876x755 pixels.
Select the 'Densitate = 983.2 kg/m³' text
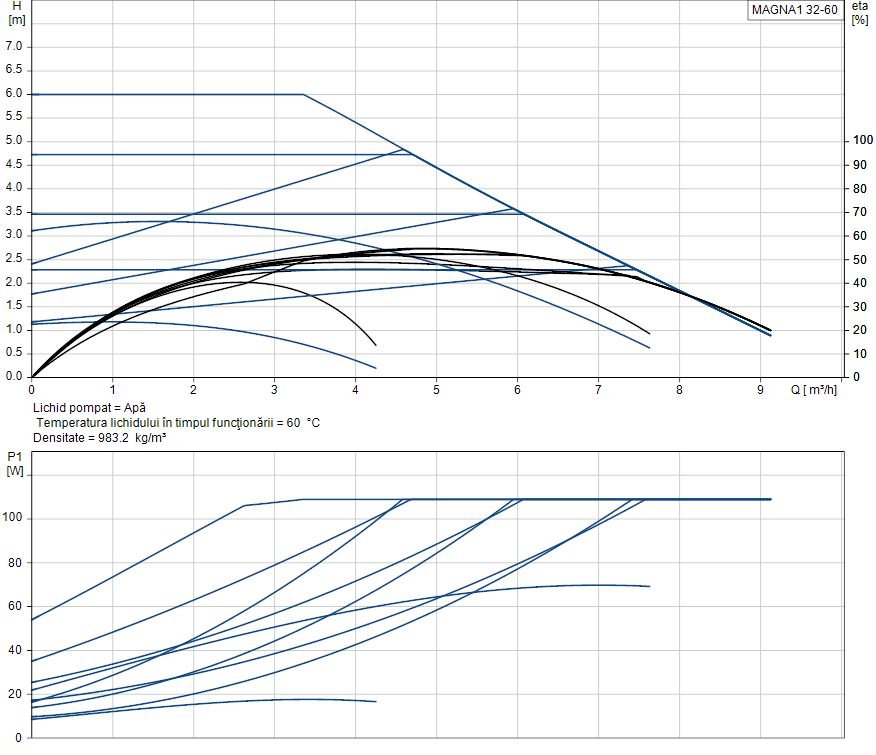pos(98,438)
